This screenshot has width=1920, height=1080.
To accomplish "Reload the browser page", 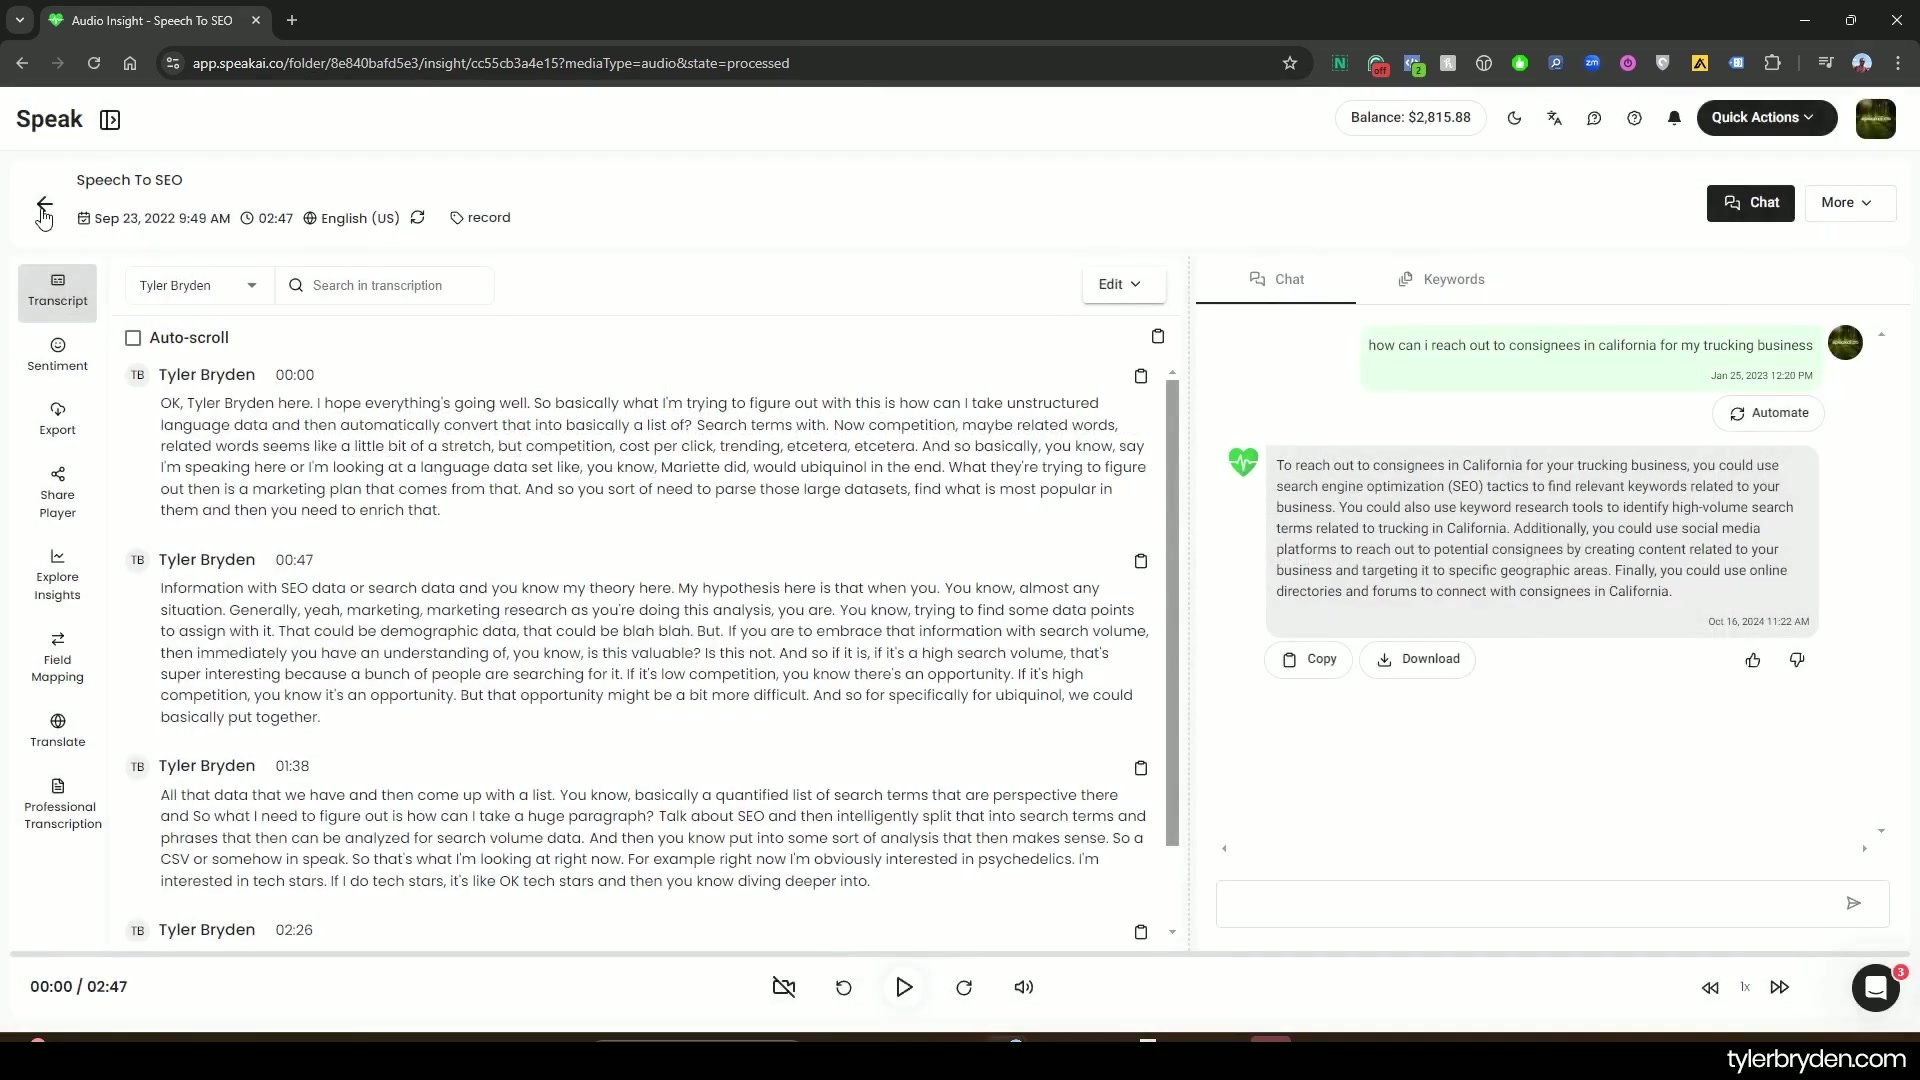I will 94,63.
